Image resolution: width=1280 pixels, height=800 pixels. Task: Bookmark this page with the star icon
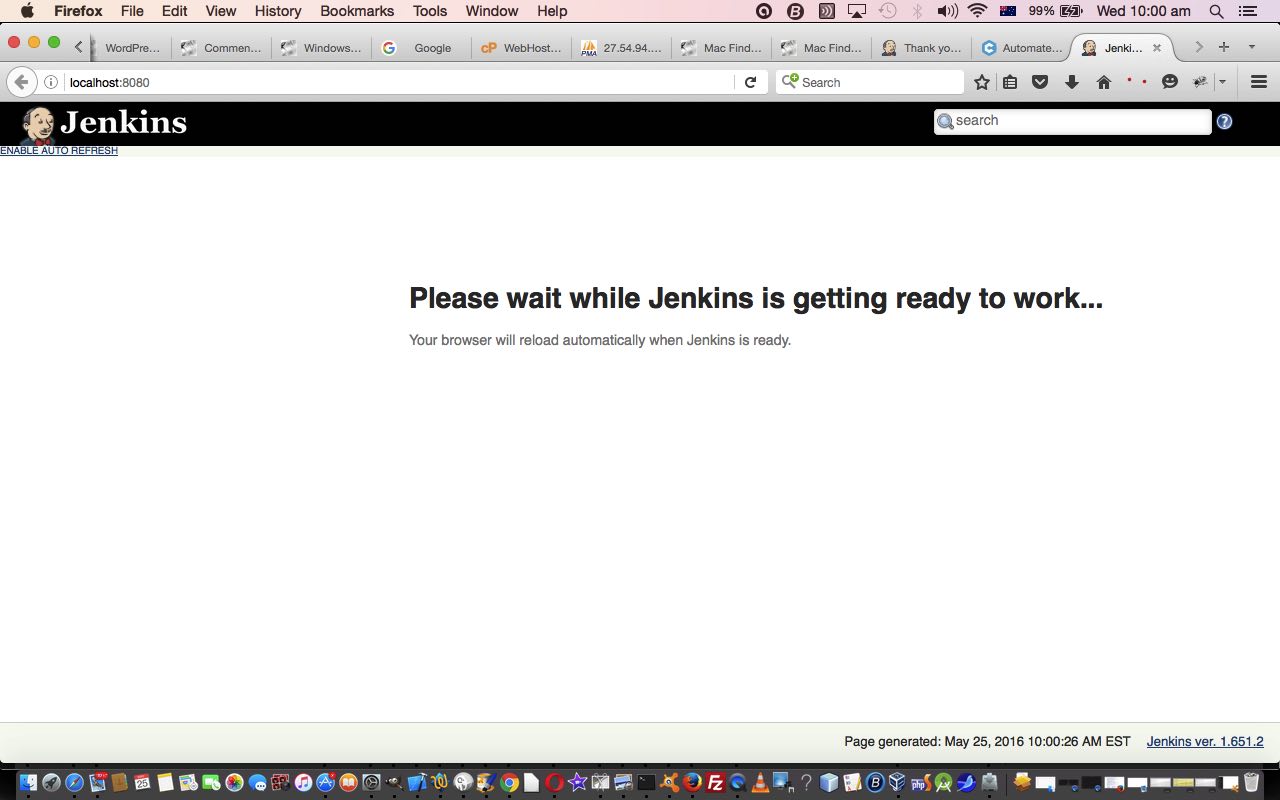point(982,82)
